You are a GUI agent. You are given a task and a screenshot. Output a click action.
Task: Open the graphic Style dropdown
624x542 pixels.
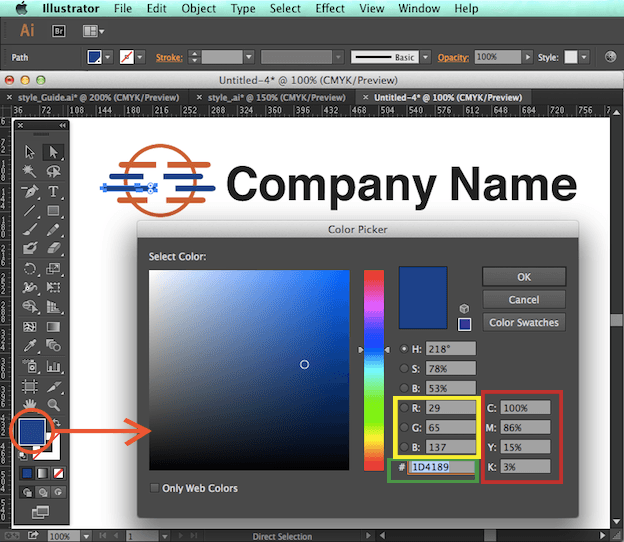coord(584,57)
